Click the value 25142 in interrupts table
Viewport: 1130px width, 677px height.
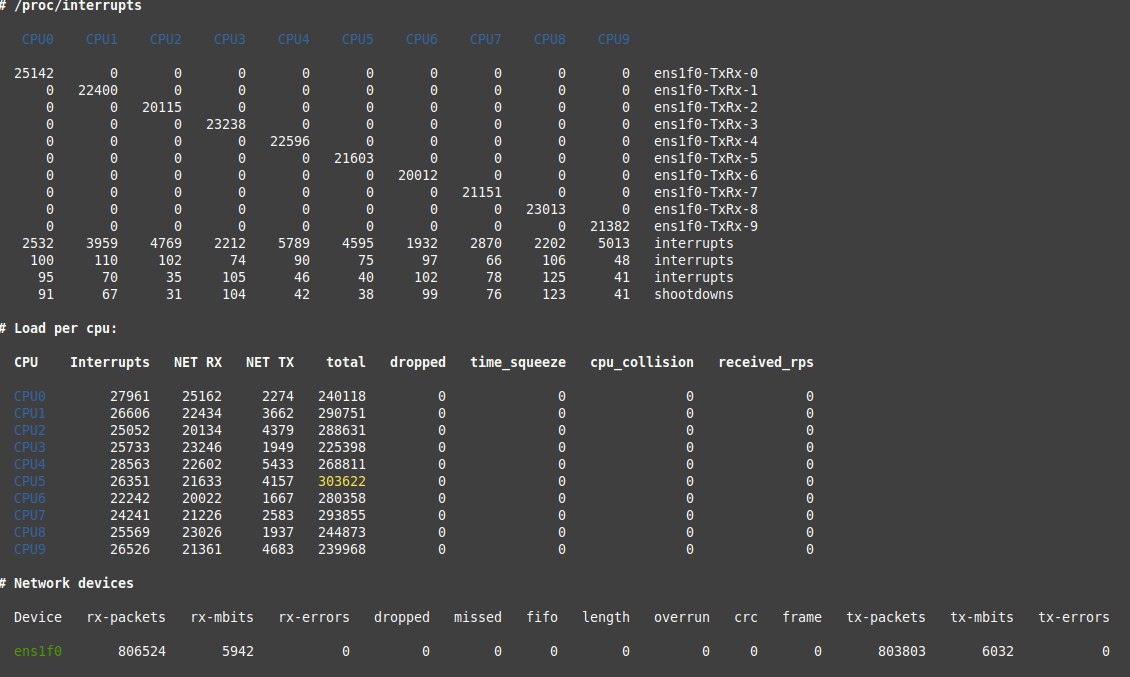[34, 73]
